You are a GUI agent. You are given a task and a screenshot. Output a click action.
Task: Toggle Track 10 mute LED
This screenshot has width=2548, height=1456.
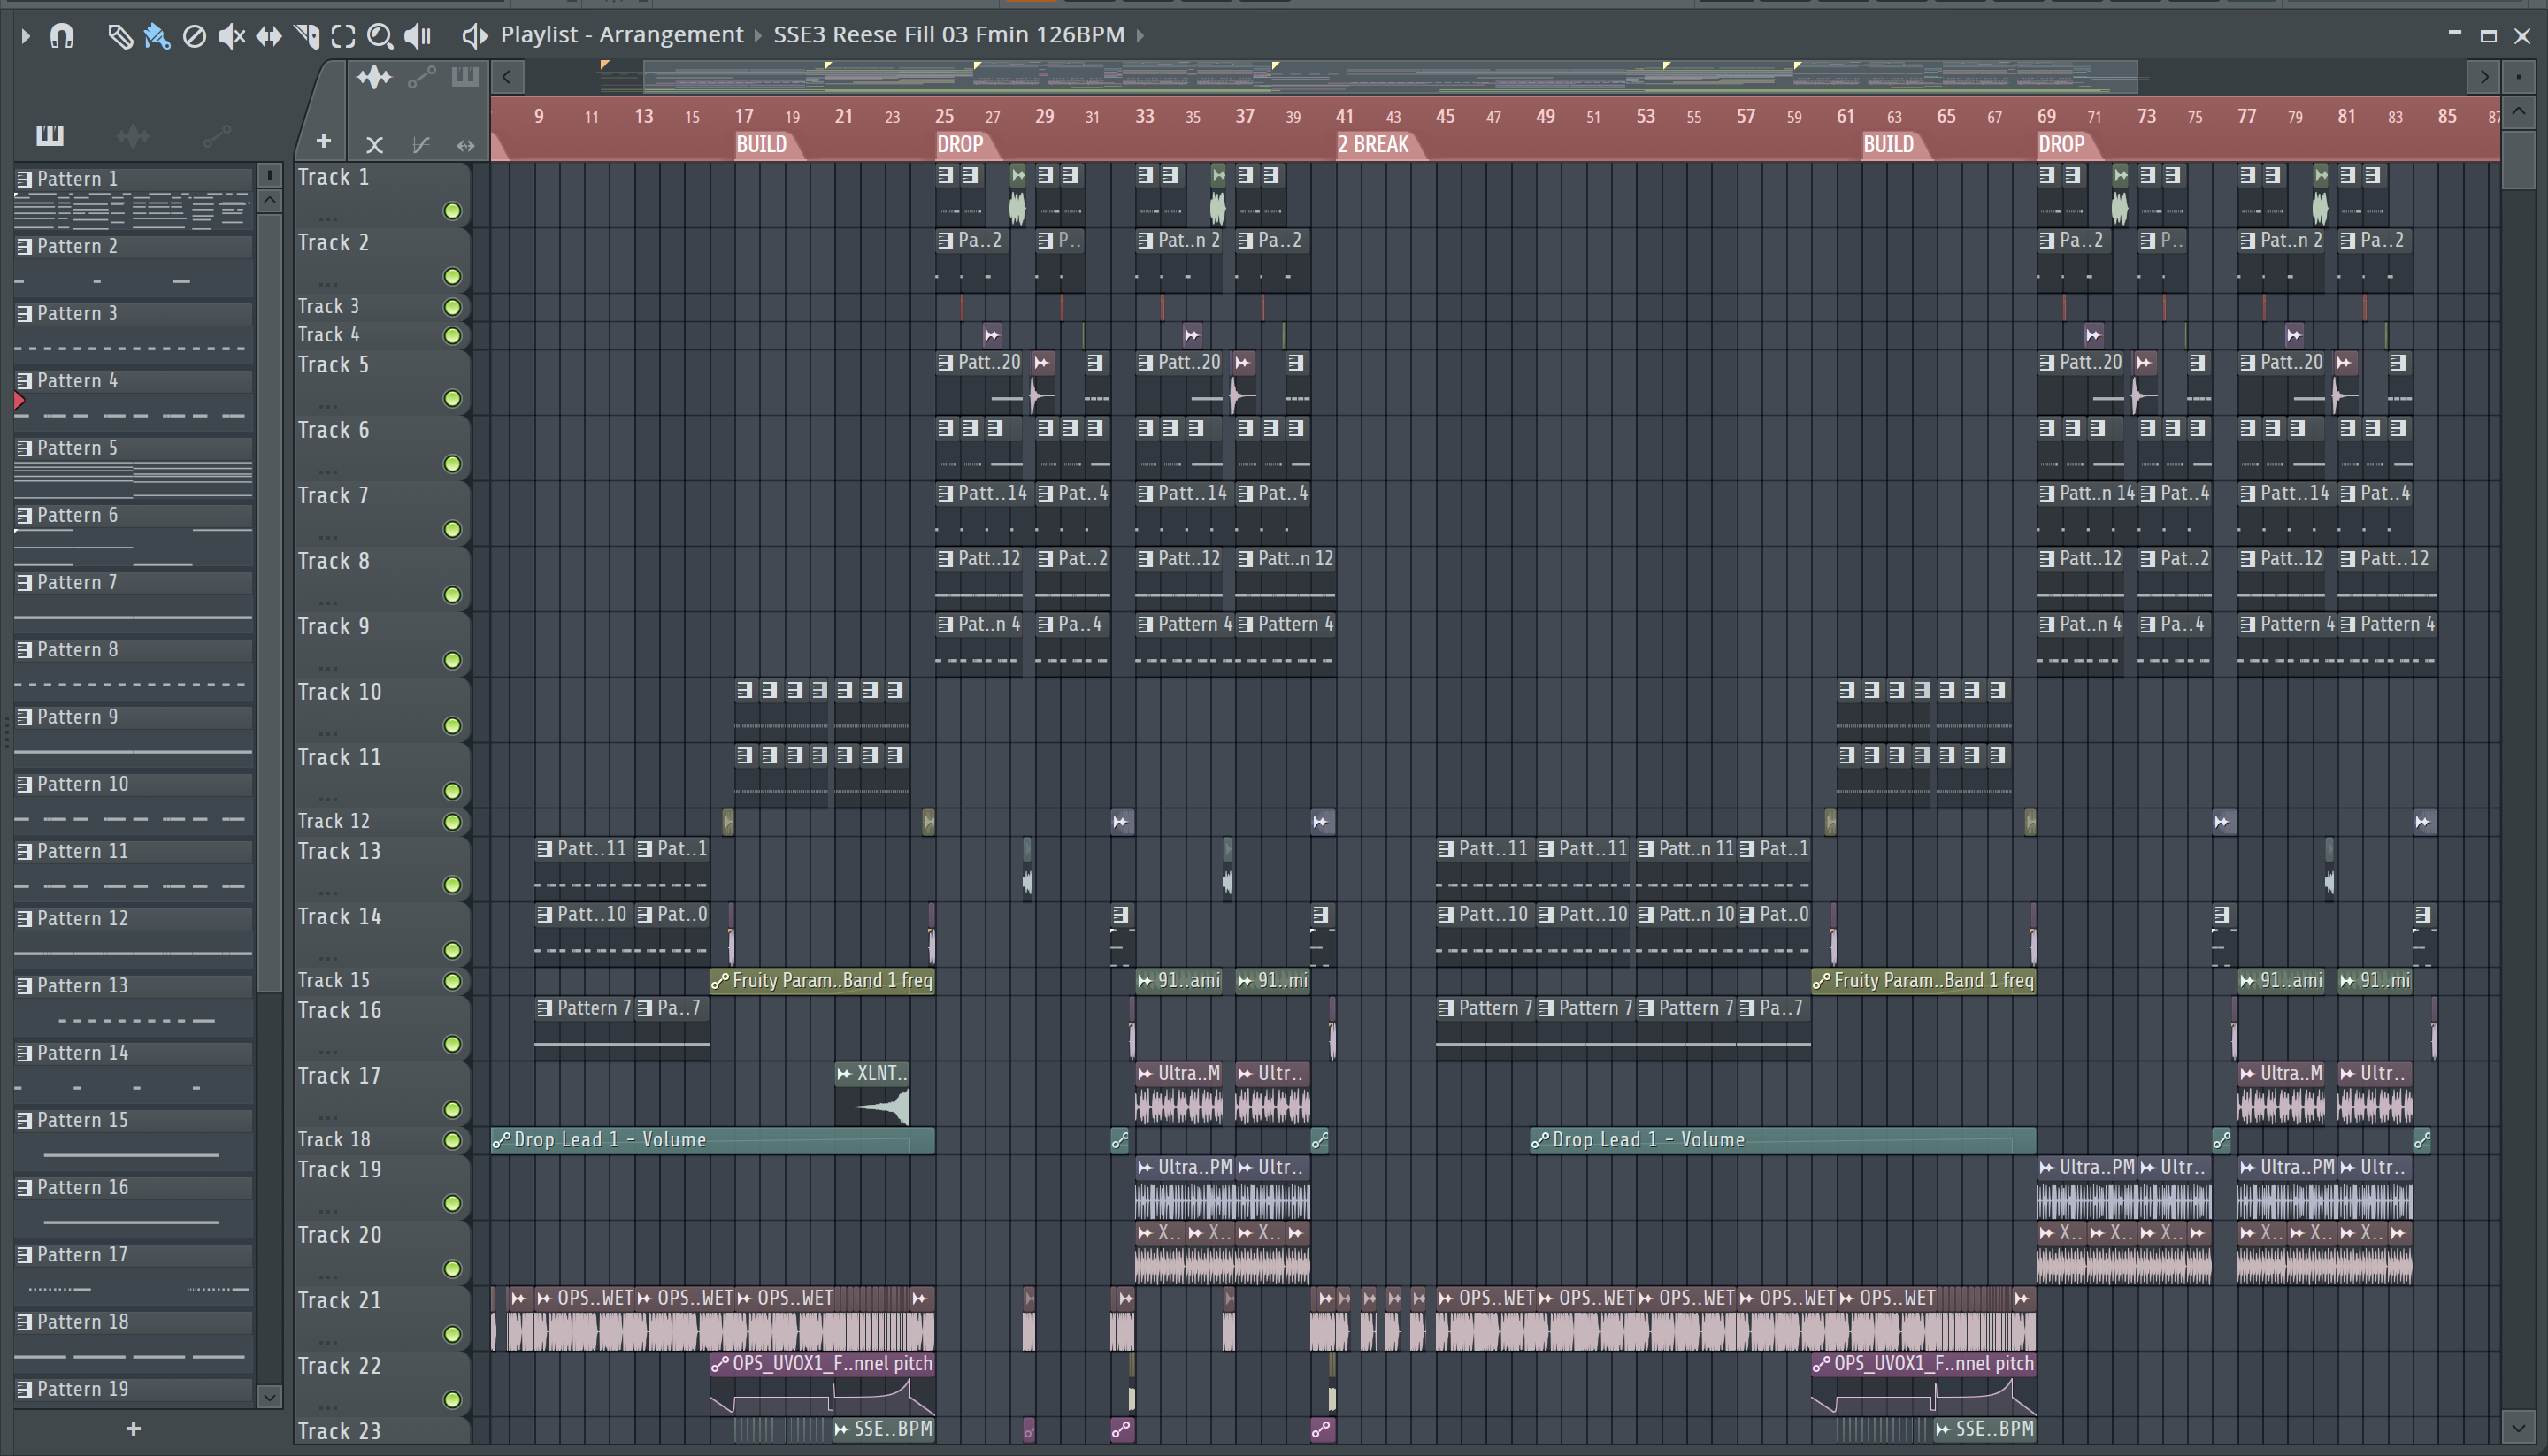tap(452, 726)
